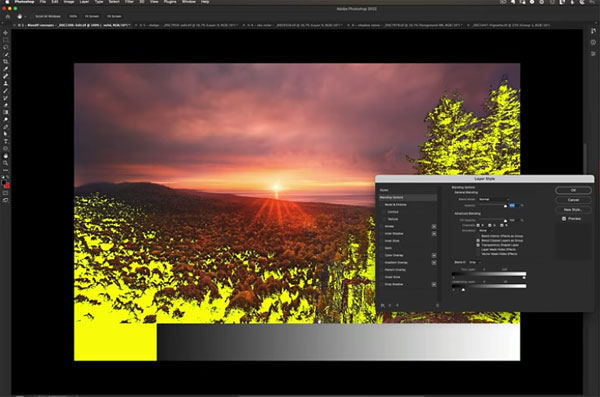600x397 pixels.
Task: Select the Ellipse shape tool
Action: (x=5, y=149)
